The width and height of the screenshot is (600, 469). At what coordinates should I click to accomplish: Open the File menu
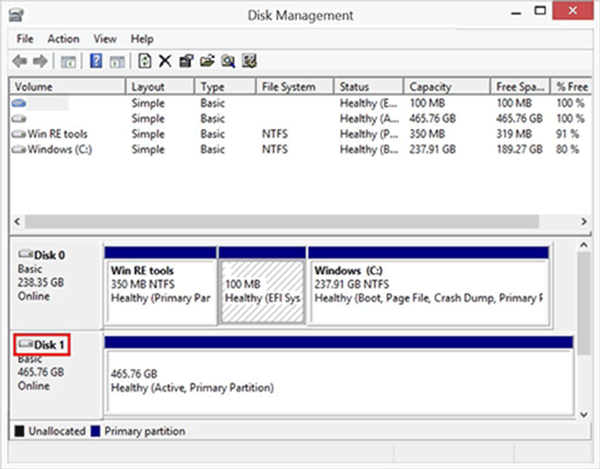[25, 39]
